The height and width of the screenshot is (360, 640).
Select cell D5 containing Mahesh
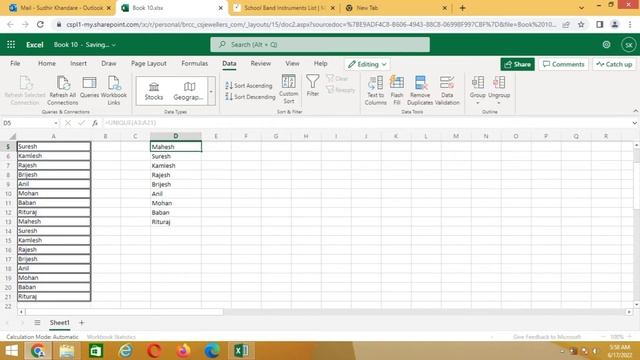pyautogui.click(x=176, y=147)
